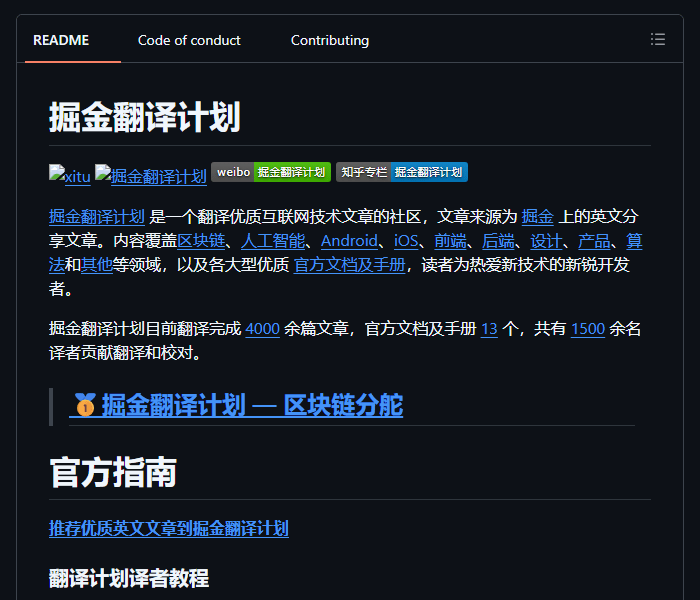The width and height of the screenshot is (700, 600).
Task: Open 掘金翻译计划 — 区块链分舵 heading link
Action: click(236, 405)
